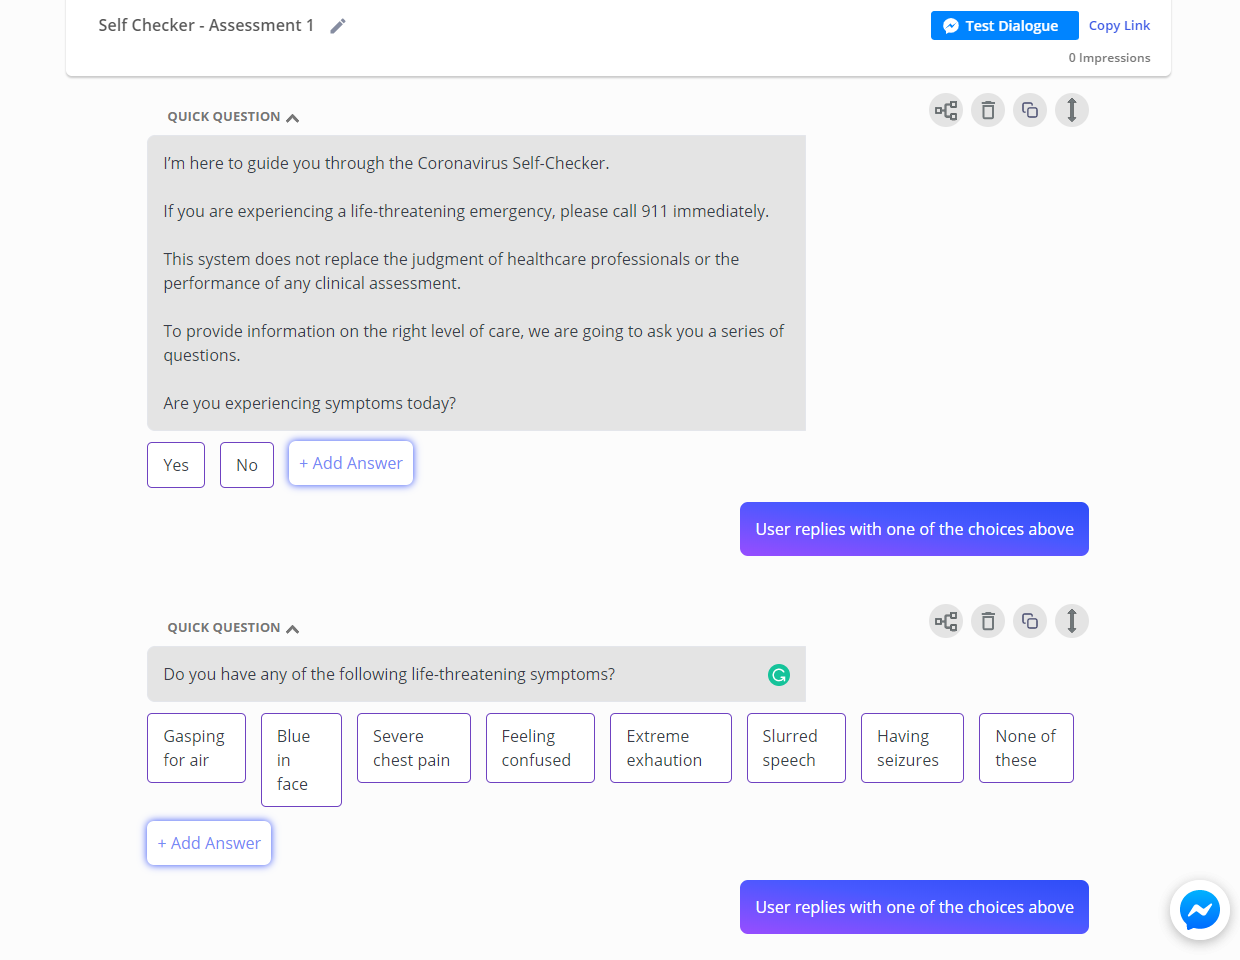Open the branching view for the second question

click(945, 621)
